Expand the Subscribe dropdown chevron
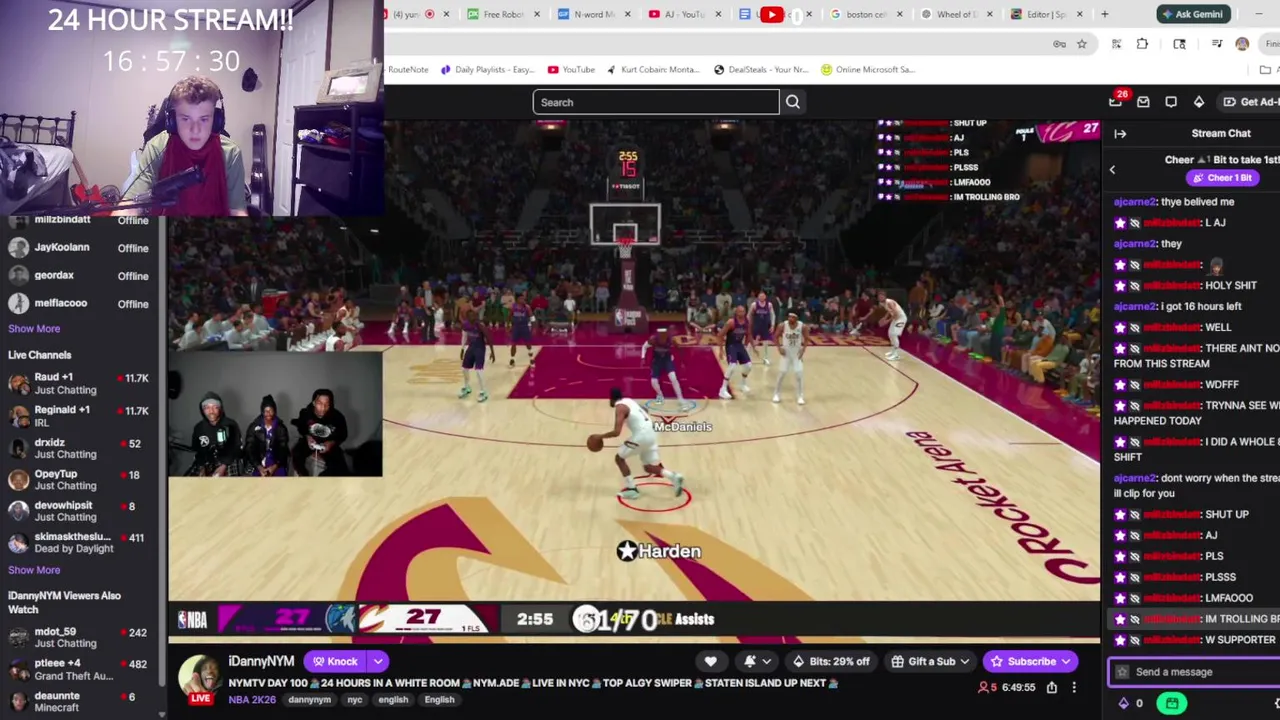The height and width of the screenshot is (720, 1280). pyautogui.click(x=1066, y=661)
